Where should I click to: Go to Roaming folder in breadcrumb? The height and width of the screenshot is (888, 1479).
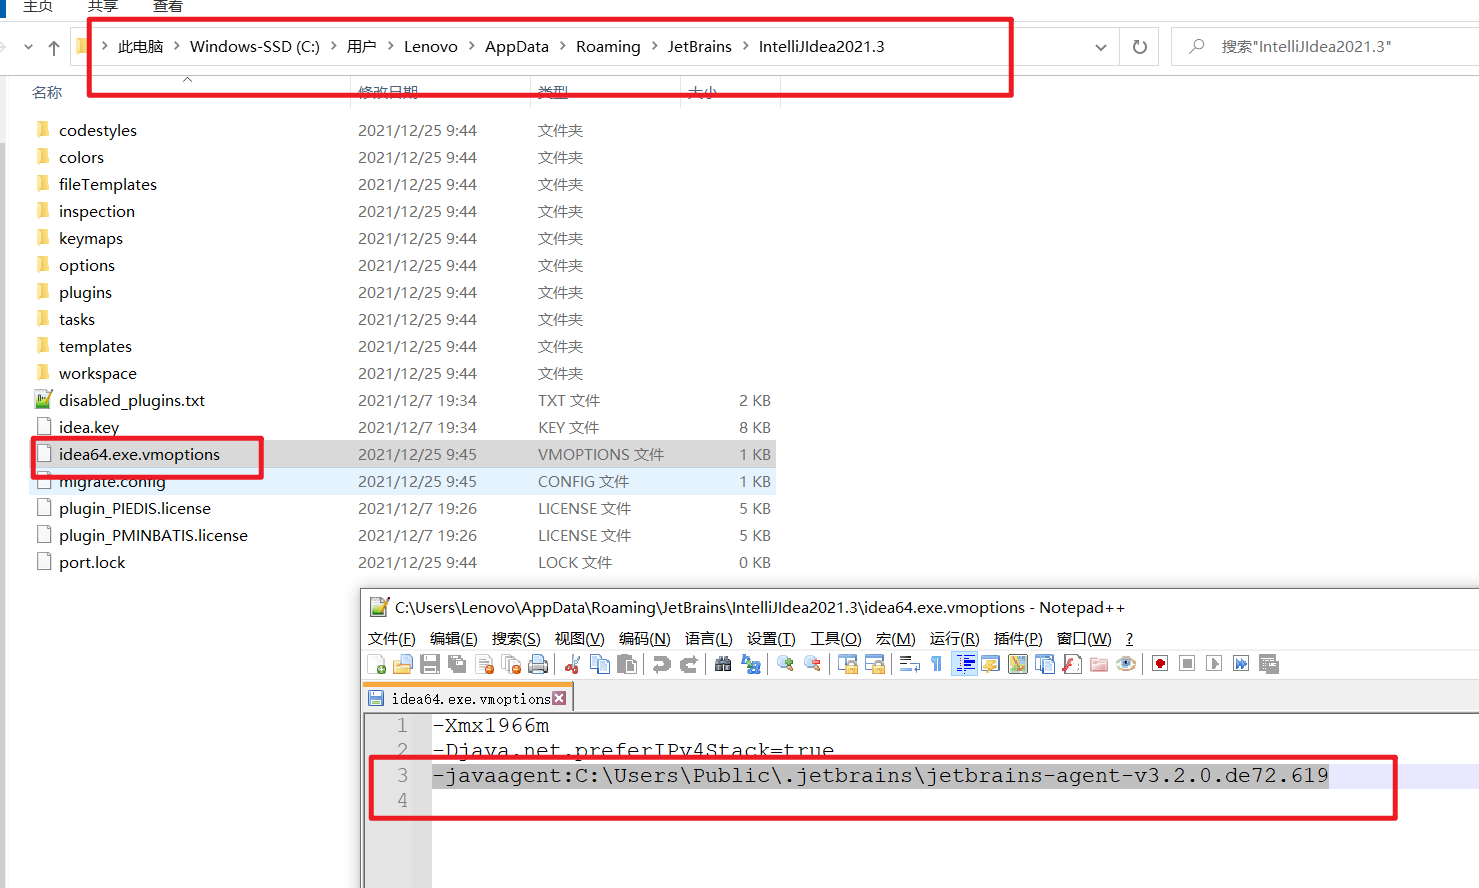[608, 46]
